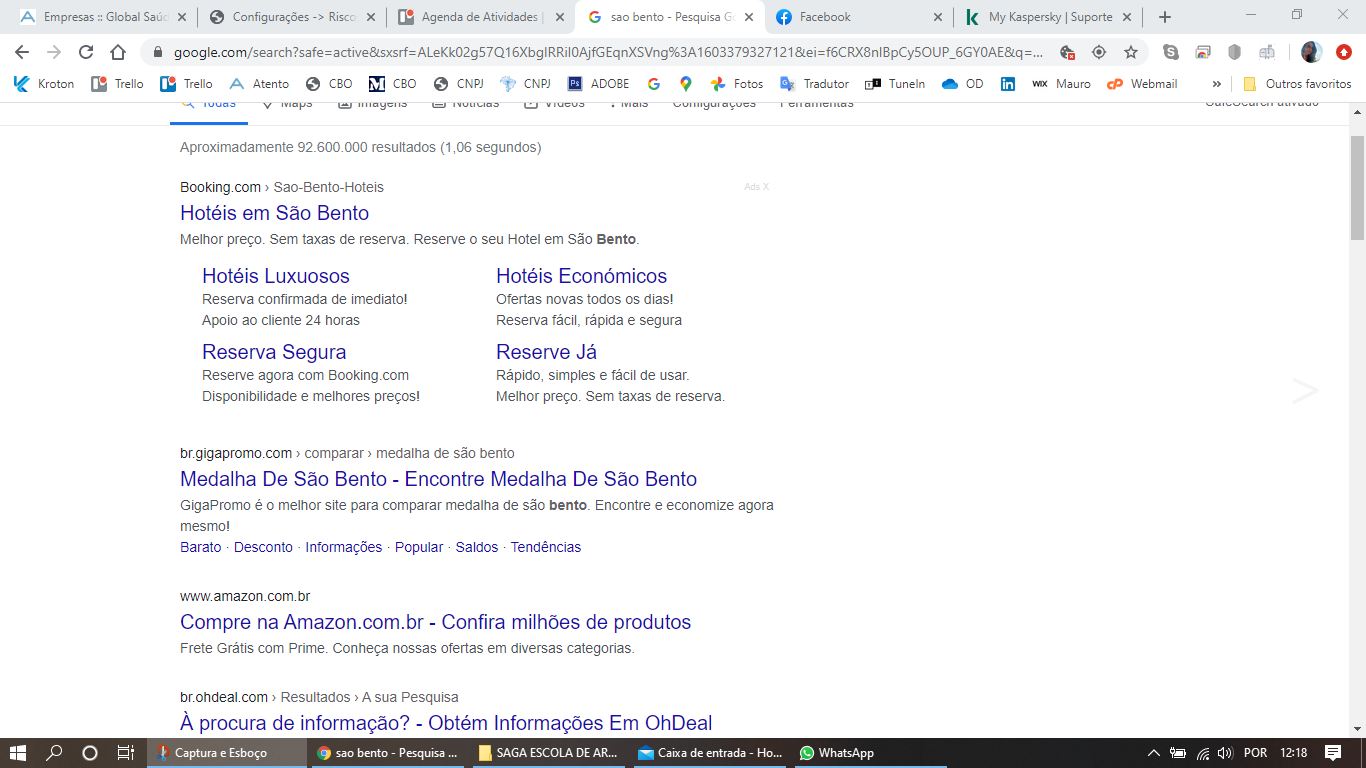Image resolution: width=1366 pixels, height=768 pixels.
Task: Close the sao bento search tab
Action: 749,17
